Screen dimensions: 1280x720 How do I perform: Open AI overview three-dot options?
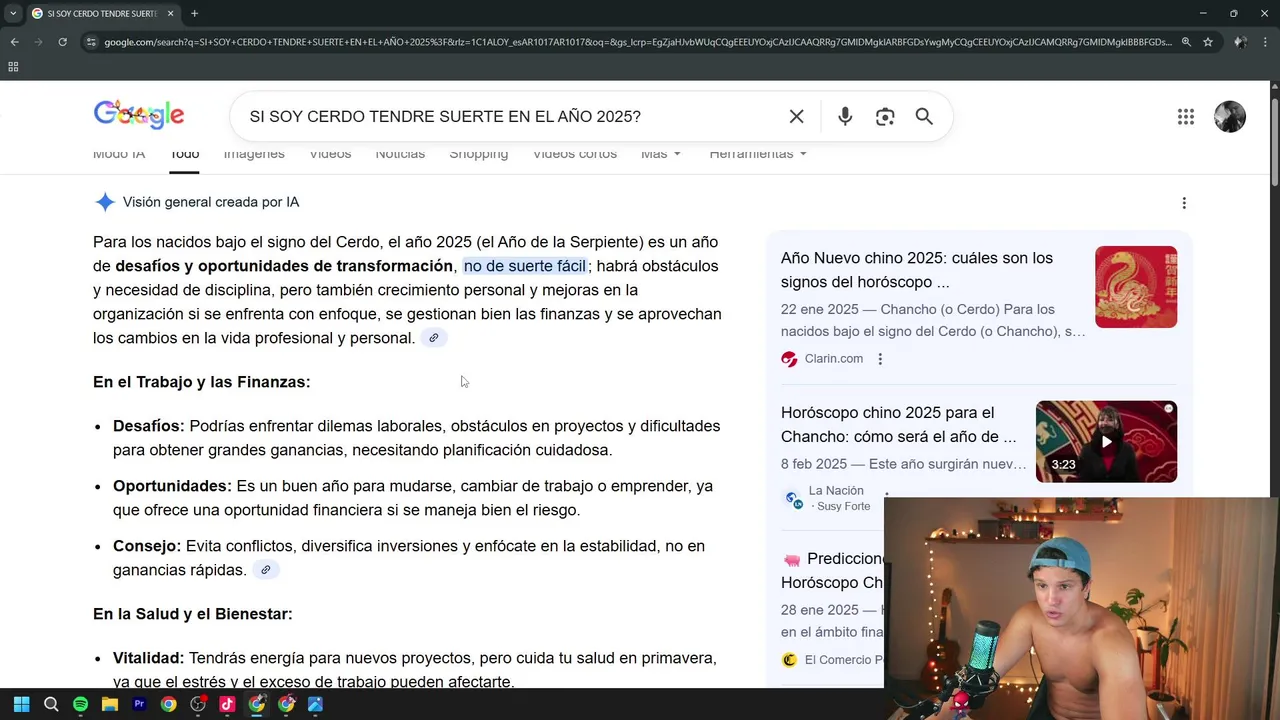(1184, 203)
